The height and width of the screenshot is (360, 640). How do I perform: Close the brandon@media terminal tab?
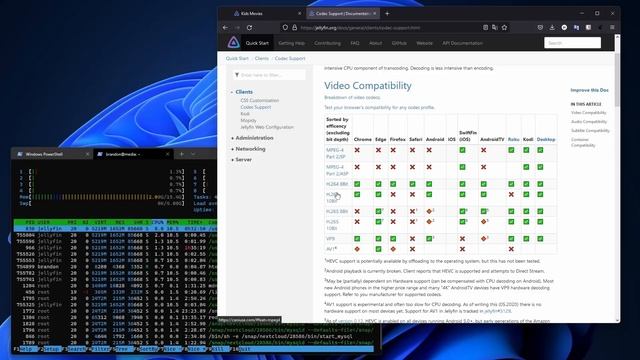[167, 154]
